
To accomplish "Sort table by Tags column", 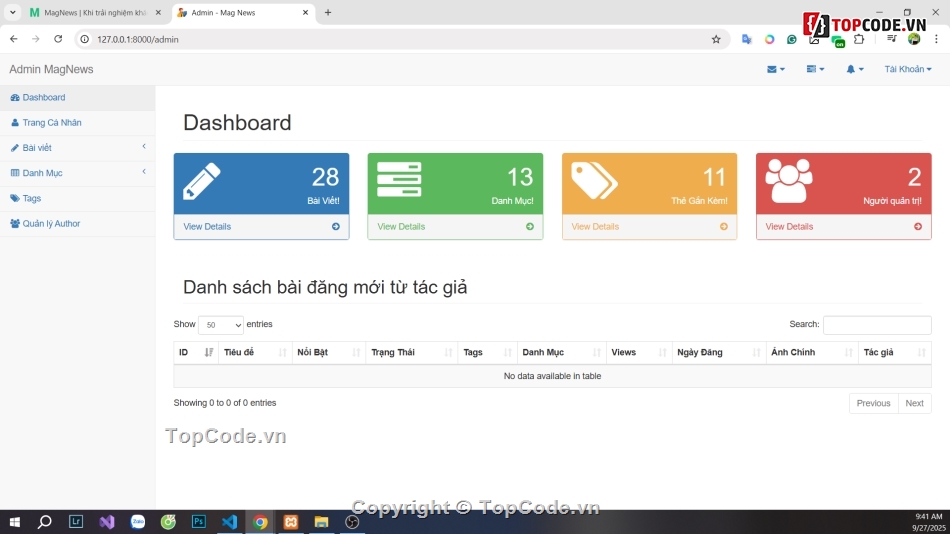I will [x=488, y=352].
